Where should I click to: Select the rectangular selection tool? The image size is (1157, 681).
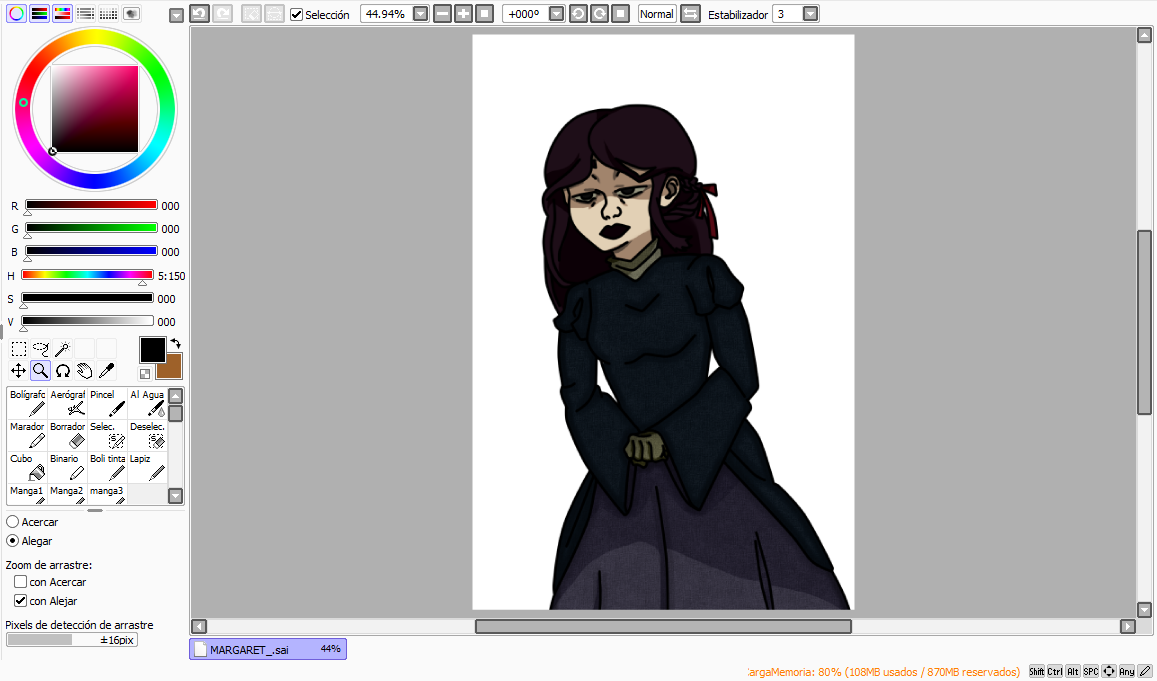pyautogui.click(x=18, y=349)
